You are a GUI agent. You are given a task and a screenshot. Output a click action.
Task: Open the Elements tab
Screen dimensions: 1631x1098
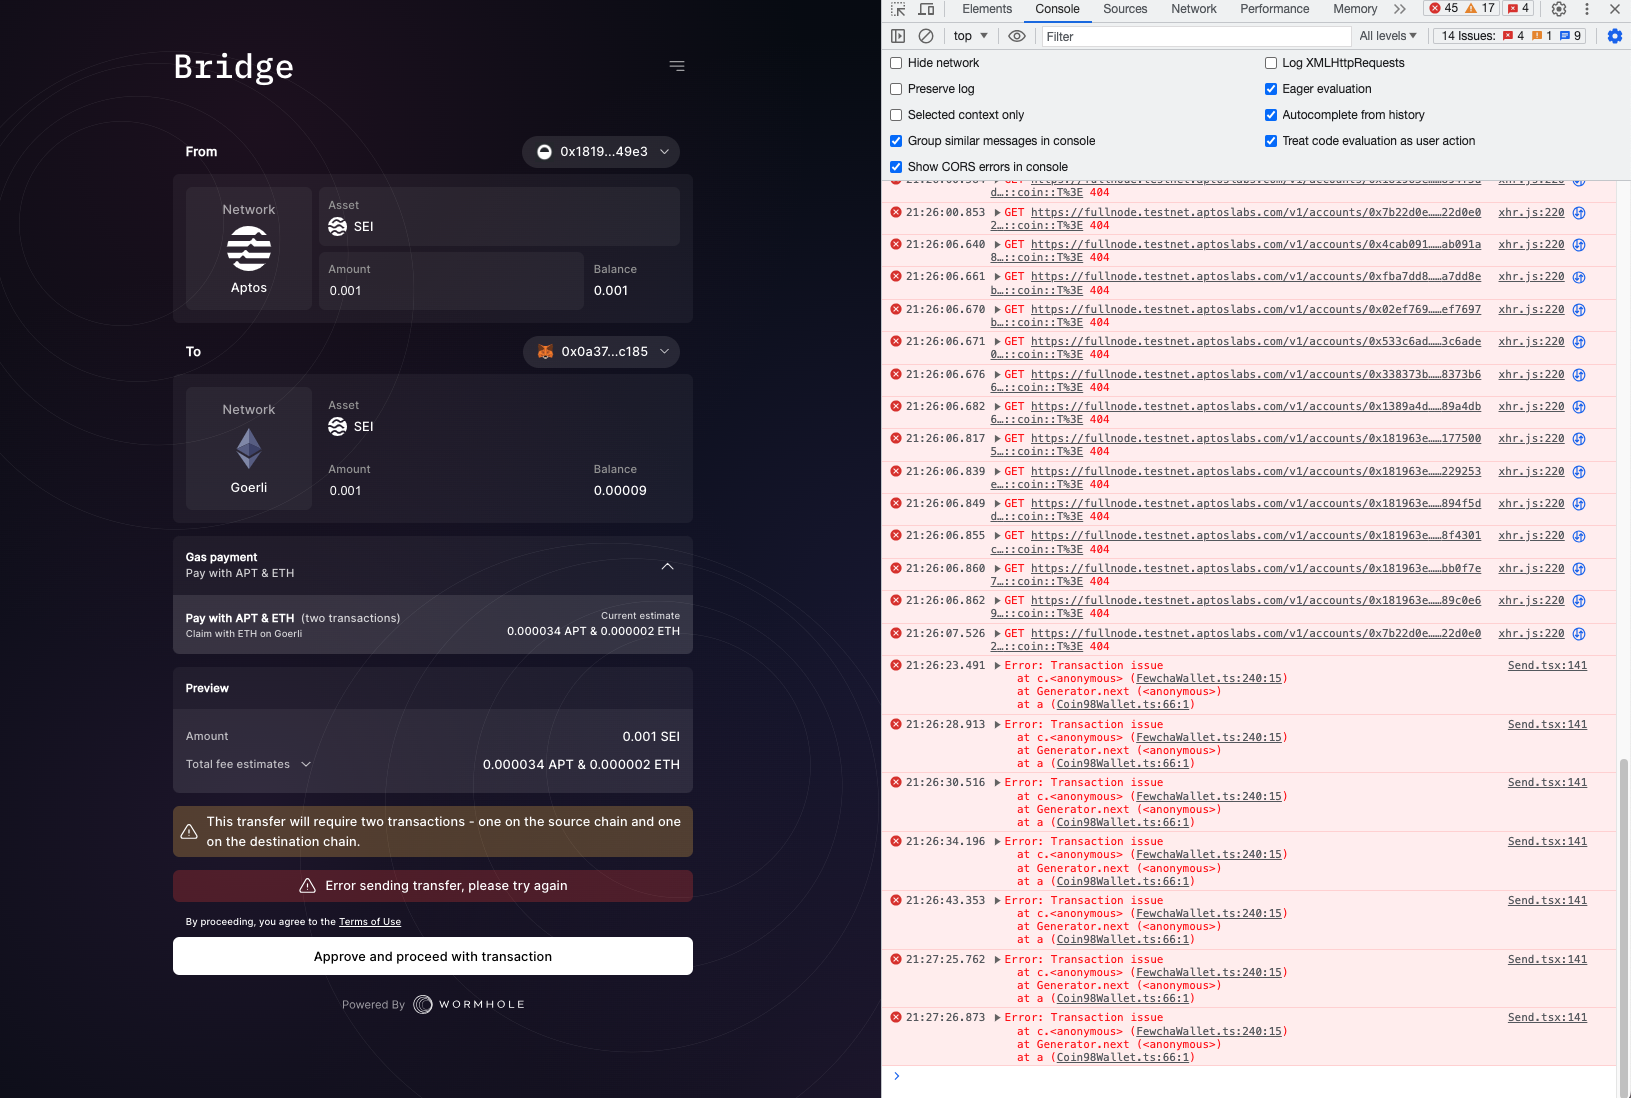[x=987, y=9]
